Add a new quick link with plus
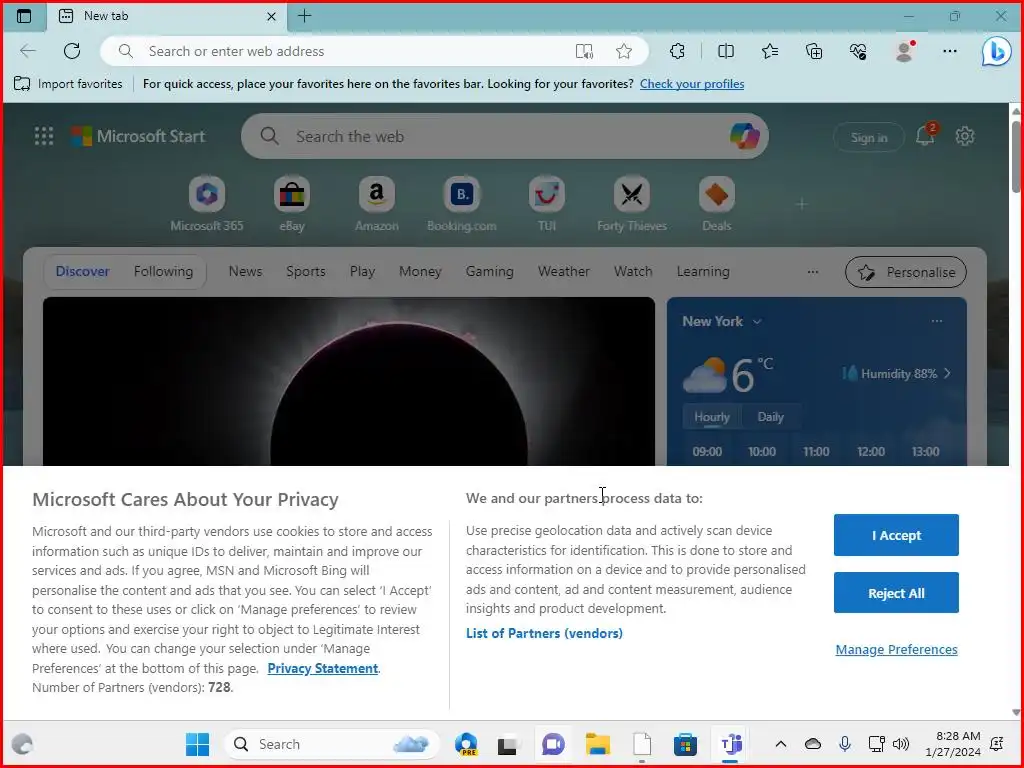 pos(801,204)
